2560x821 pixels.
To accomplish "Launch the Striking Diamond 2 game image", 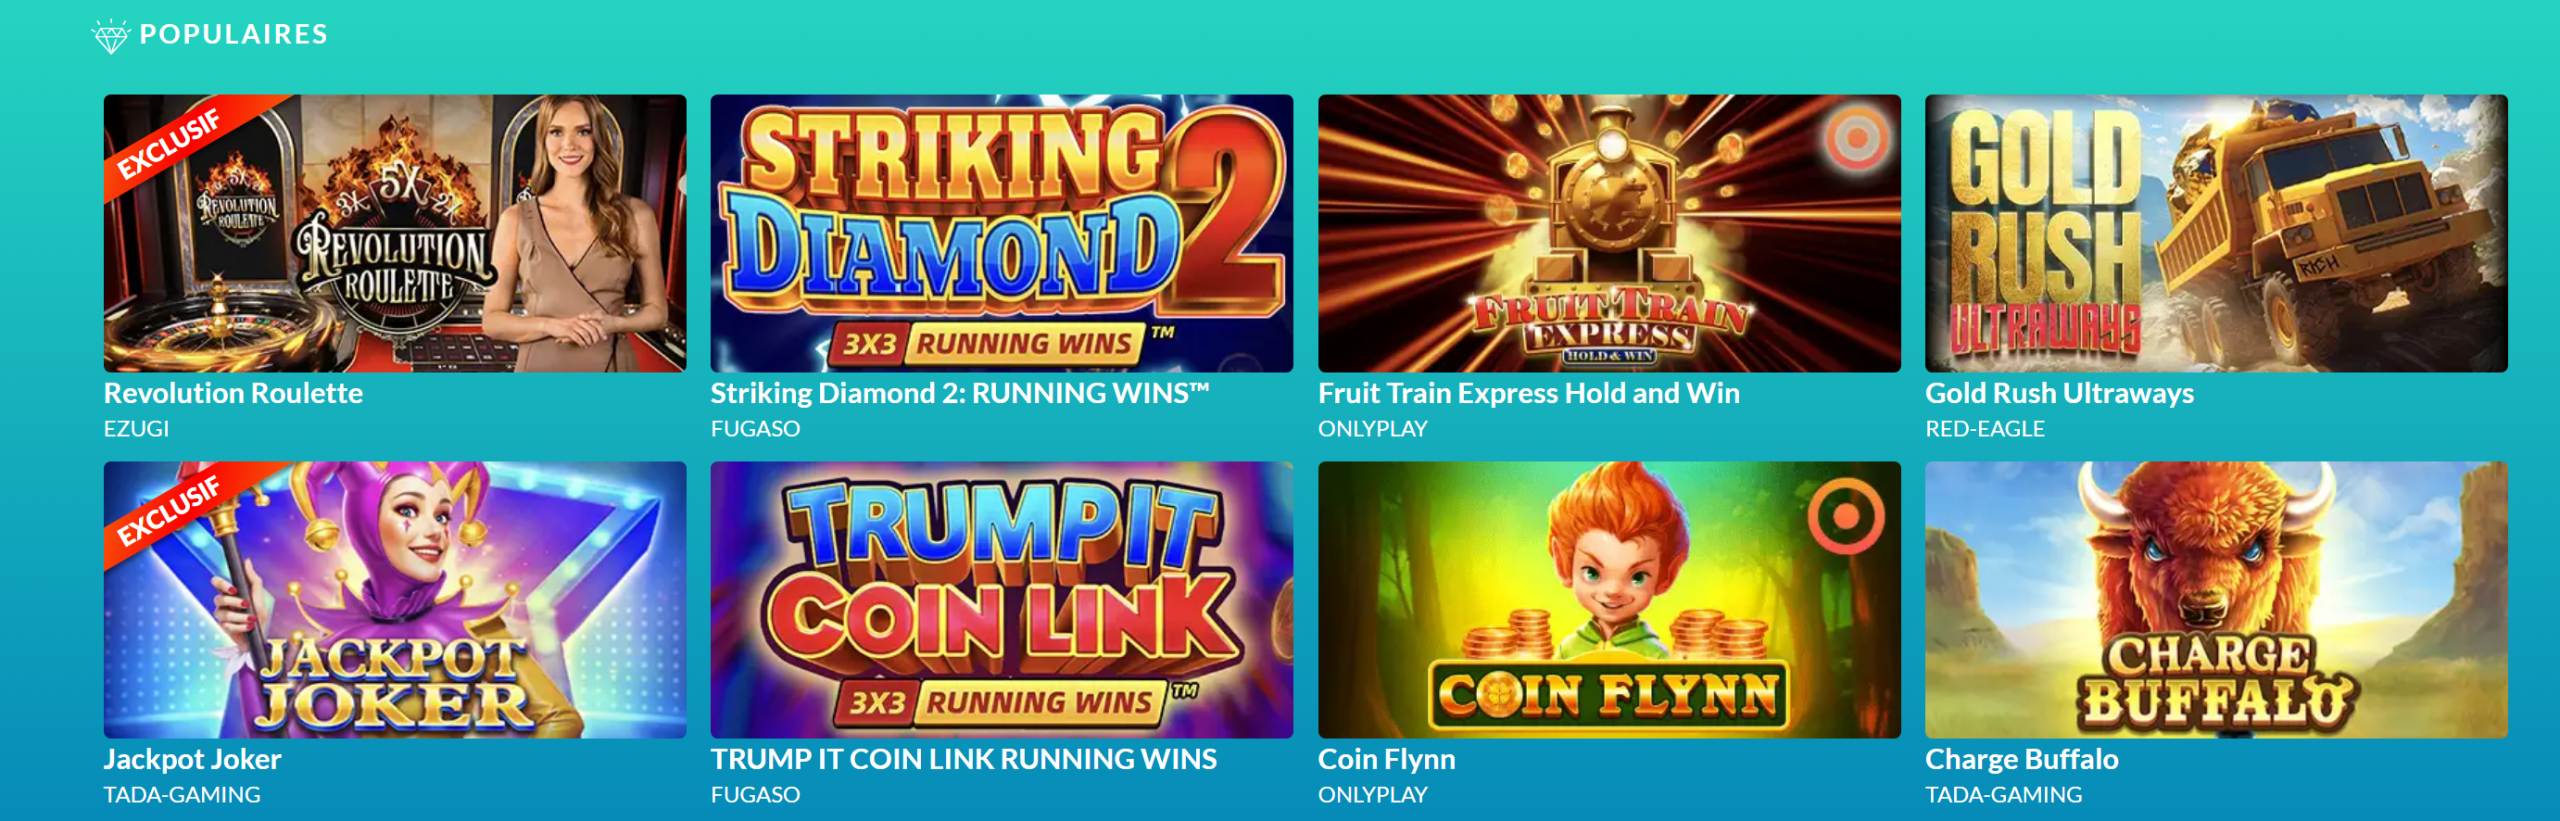I will point(1002,233).
